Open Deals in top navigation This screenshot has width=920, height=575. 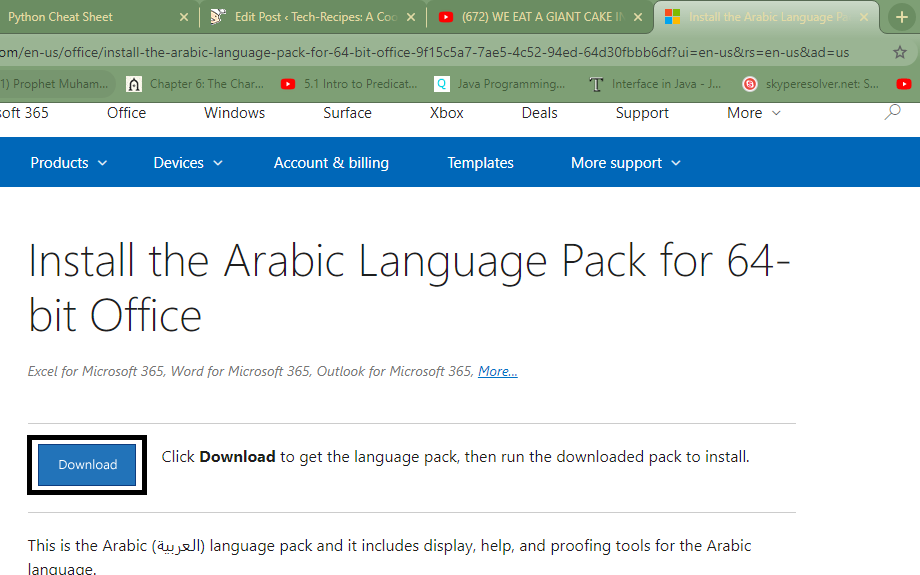[x=539, y=113]
